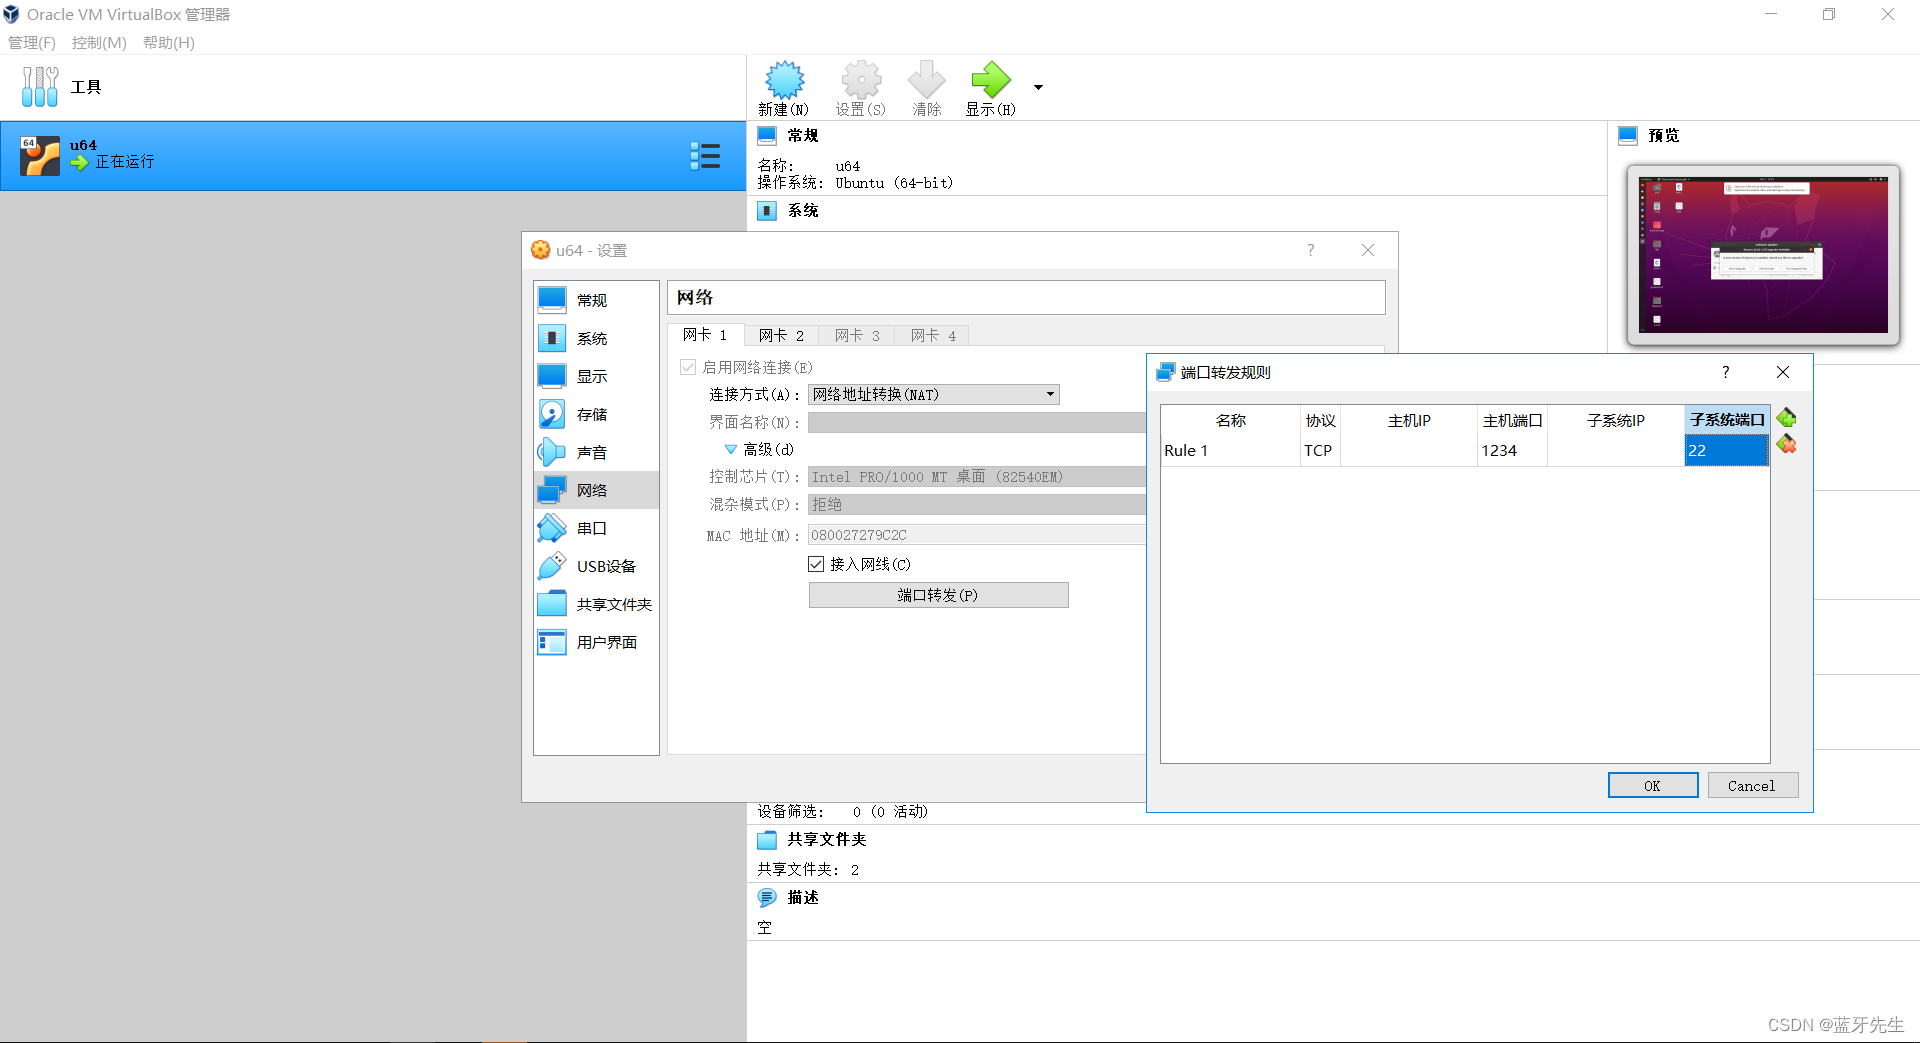Click the 清除 toolbar icon

coord(925,88)
